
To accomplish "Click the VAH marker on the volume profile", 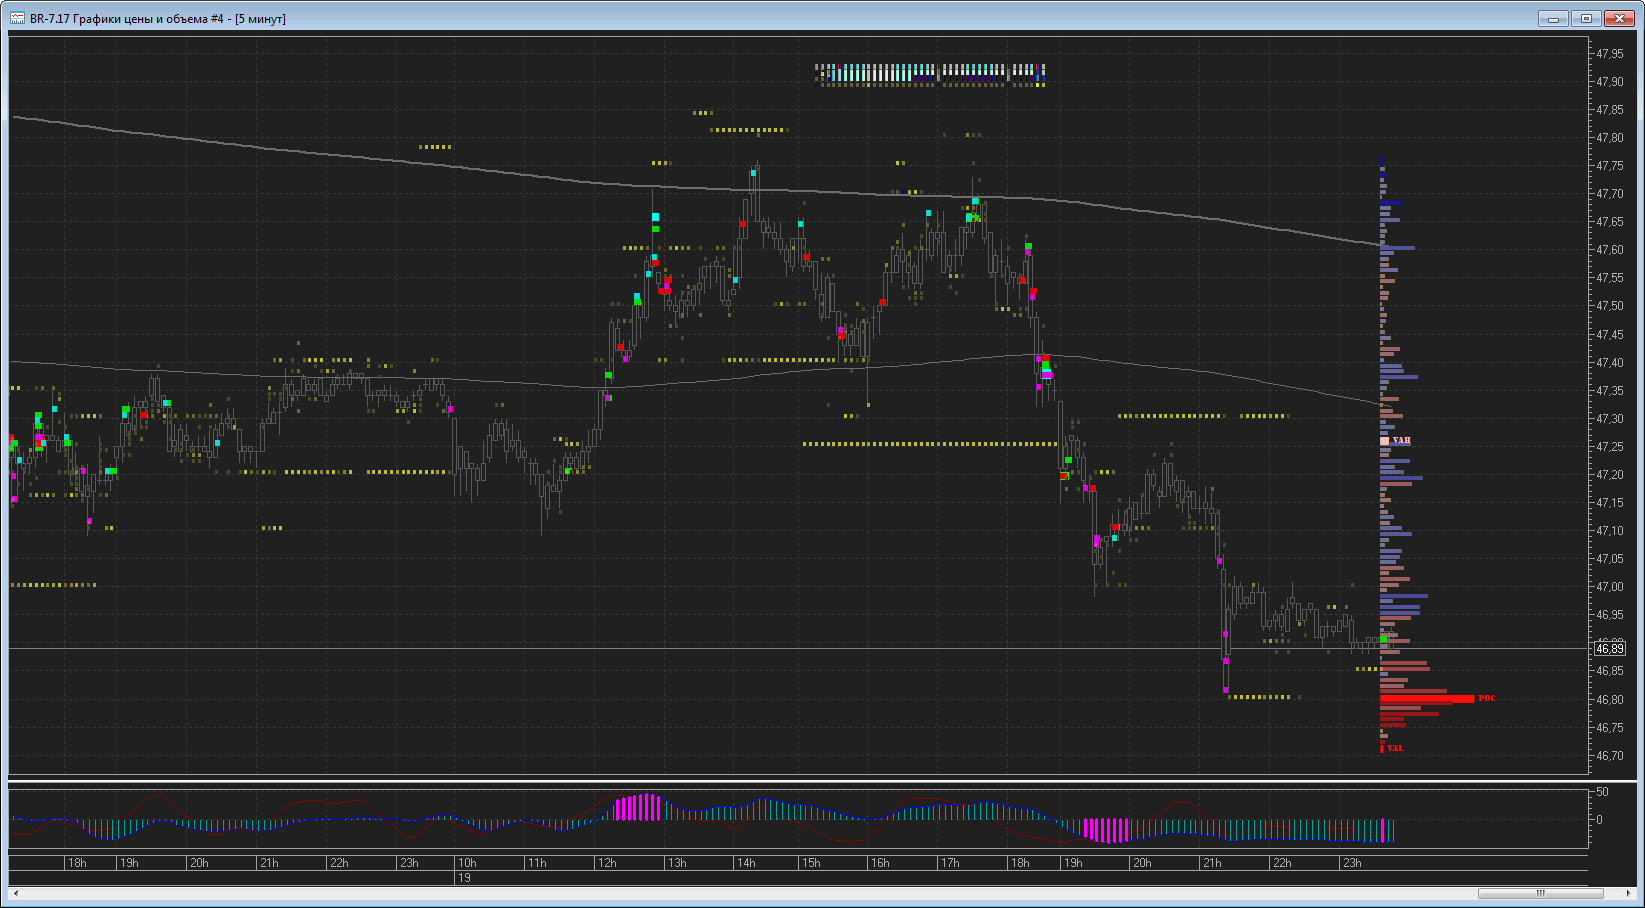I will [x=1401, y=441].
